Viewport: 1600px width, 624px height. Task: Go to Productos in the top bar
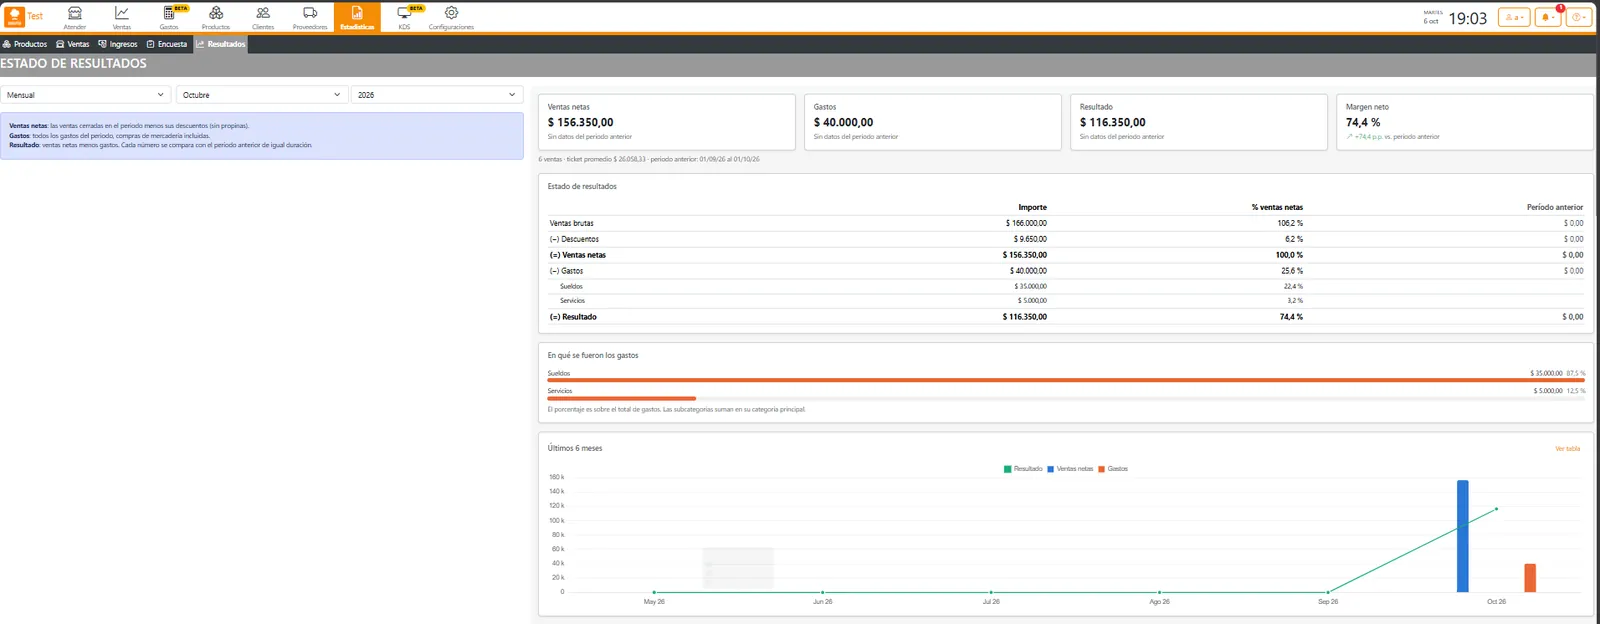point(216,17)
